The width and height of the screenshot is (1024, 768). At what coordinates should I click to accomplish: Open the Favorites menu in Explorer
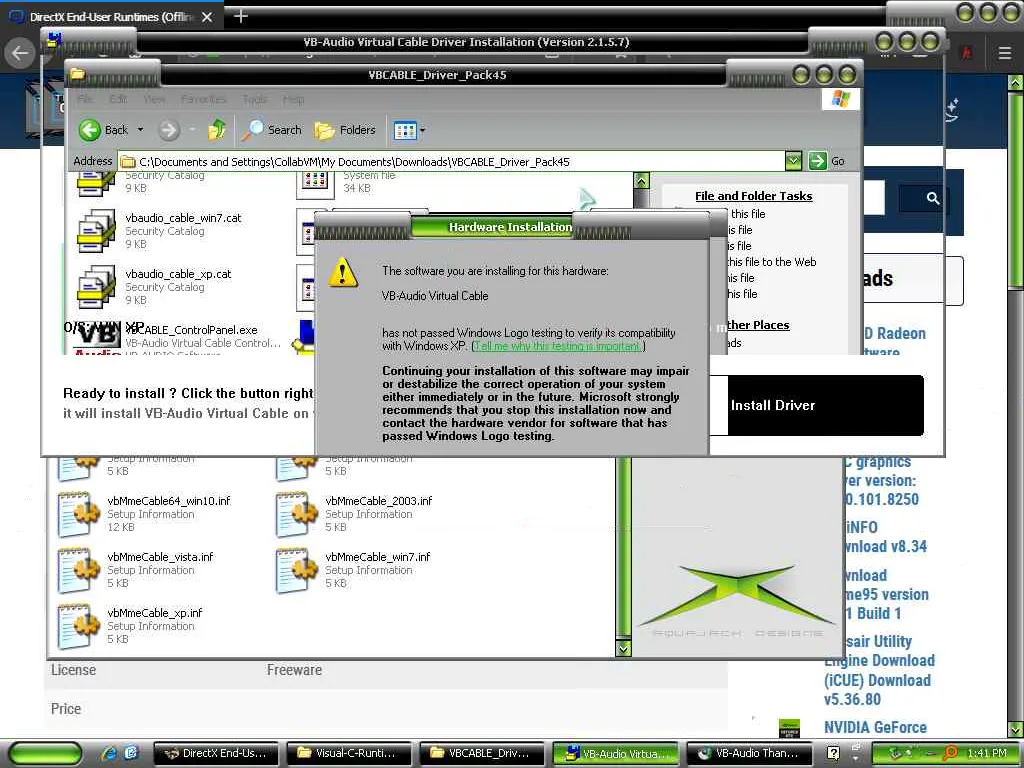(x=203, y=99)
